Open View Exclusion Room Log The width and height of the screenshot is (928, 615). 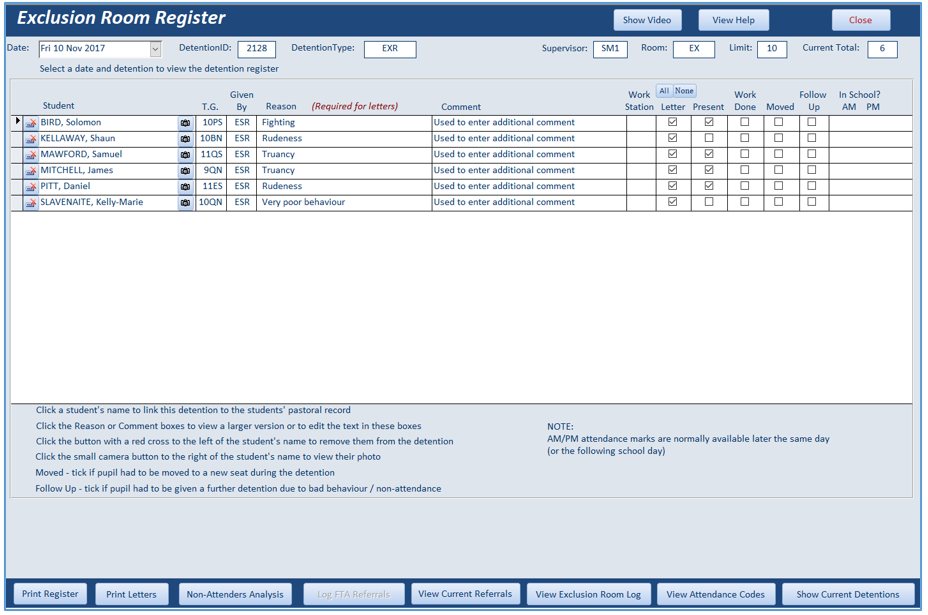pyautogui.click(x=588, y=594)
